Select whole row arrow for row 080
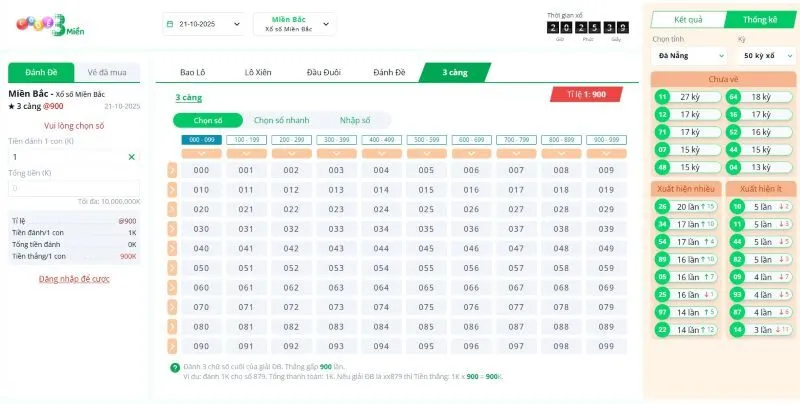800x404 pixels. point(172,326)
